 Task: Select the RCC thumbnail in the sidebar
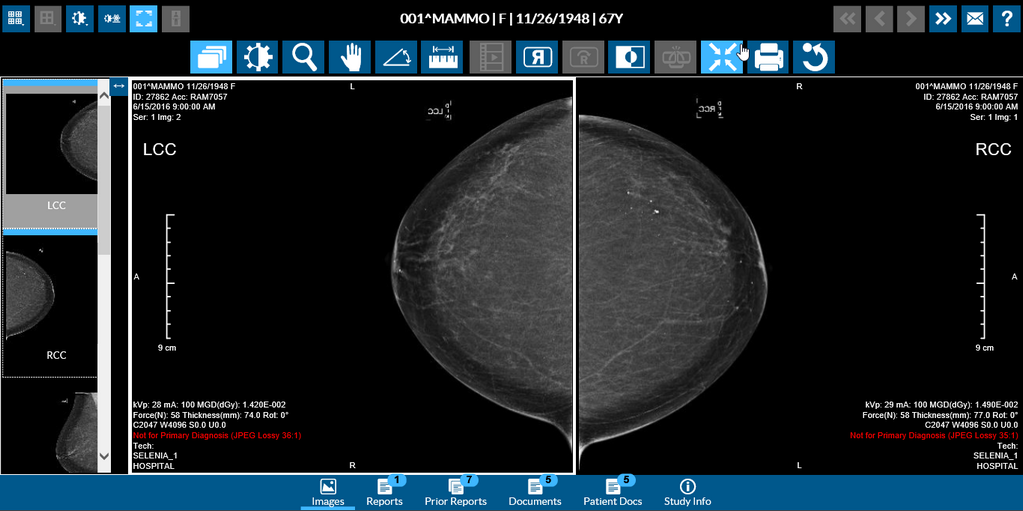point(56,305)
